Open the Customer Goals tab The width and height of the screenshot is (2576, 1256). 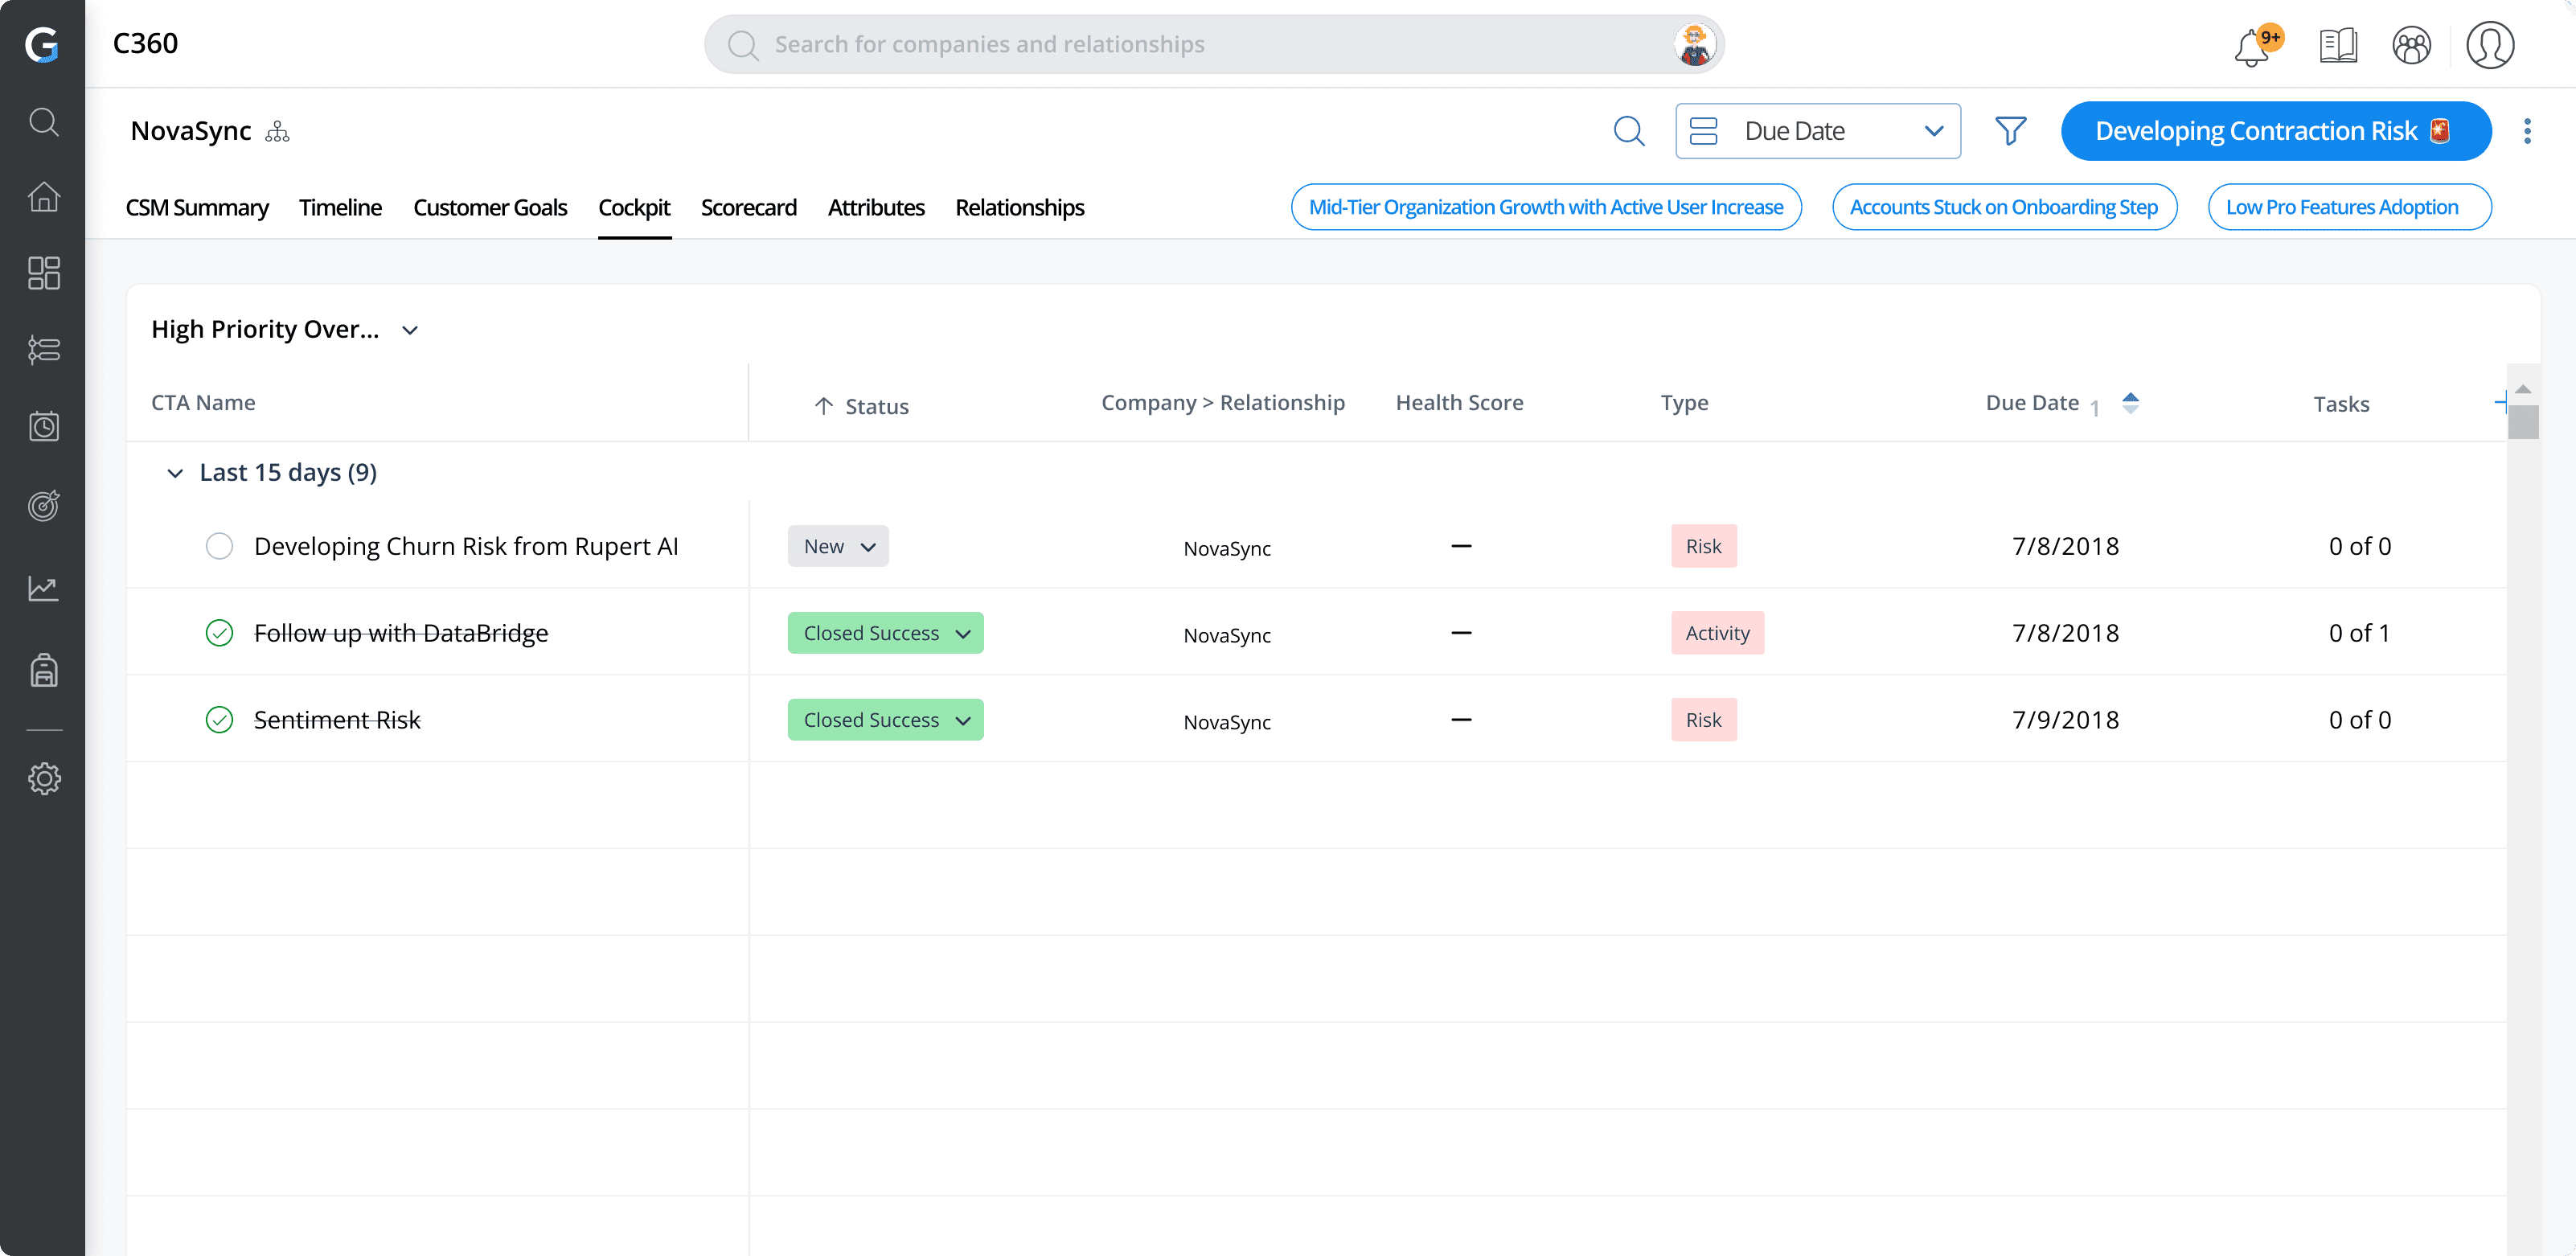tap(490, 207)
